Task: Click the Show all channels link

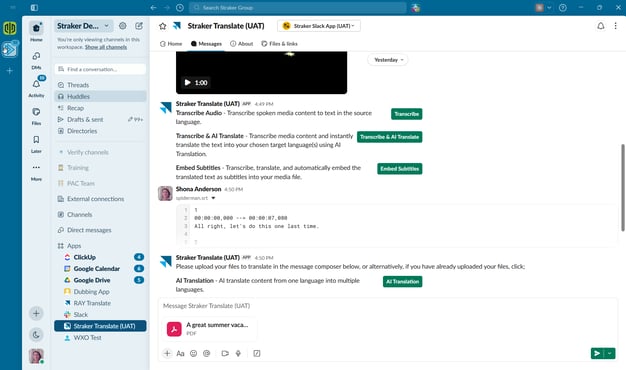Action: [106, 47]
